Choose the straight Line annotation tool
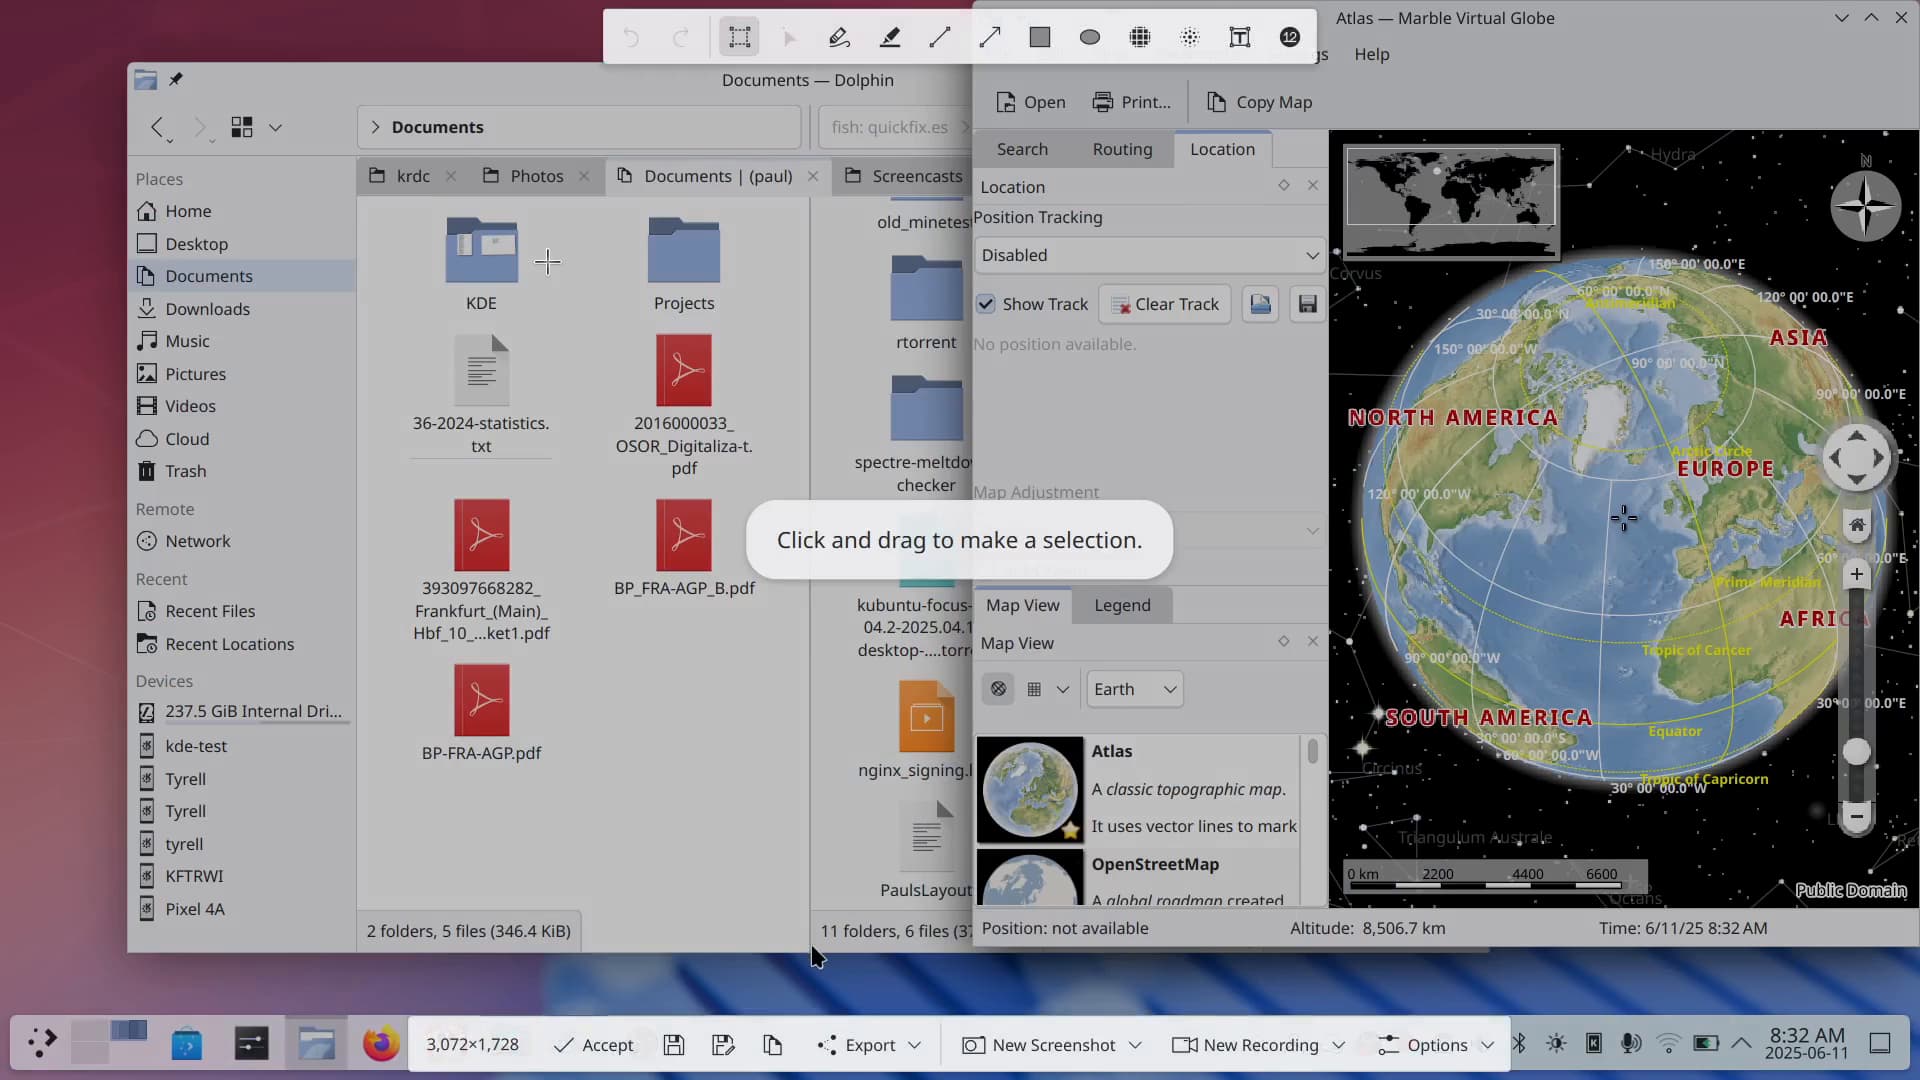The height and width of the screenshot is (1080, 1920). pyautogui.click(x=939, y=37)
